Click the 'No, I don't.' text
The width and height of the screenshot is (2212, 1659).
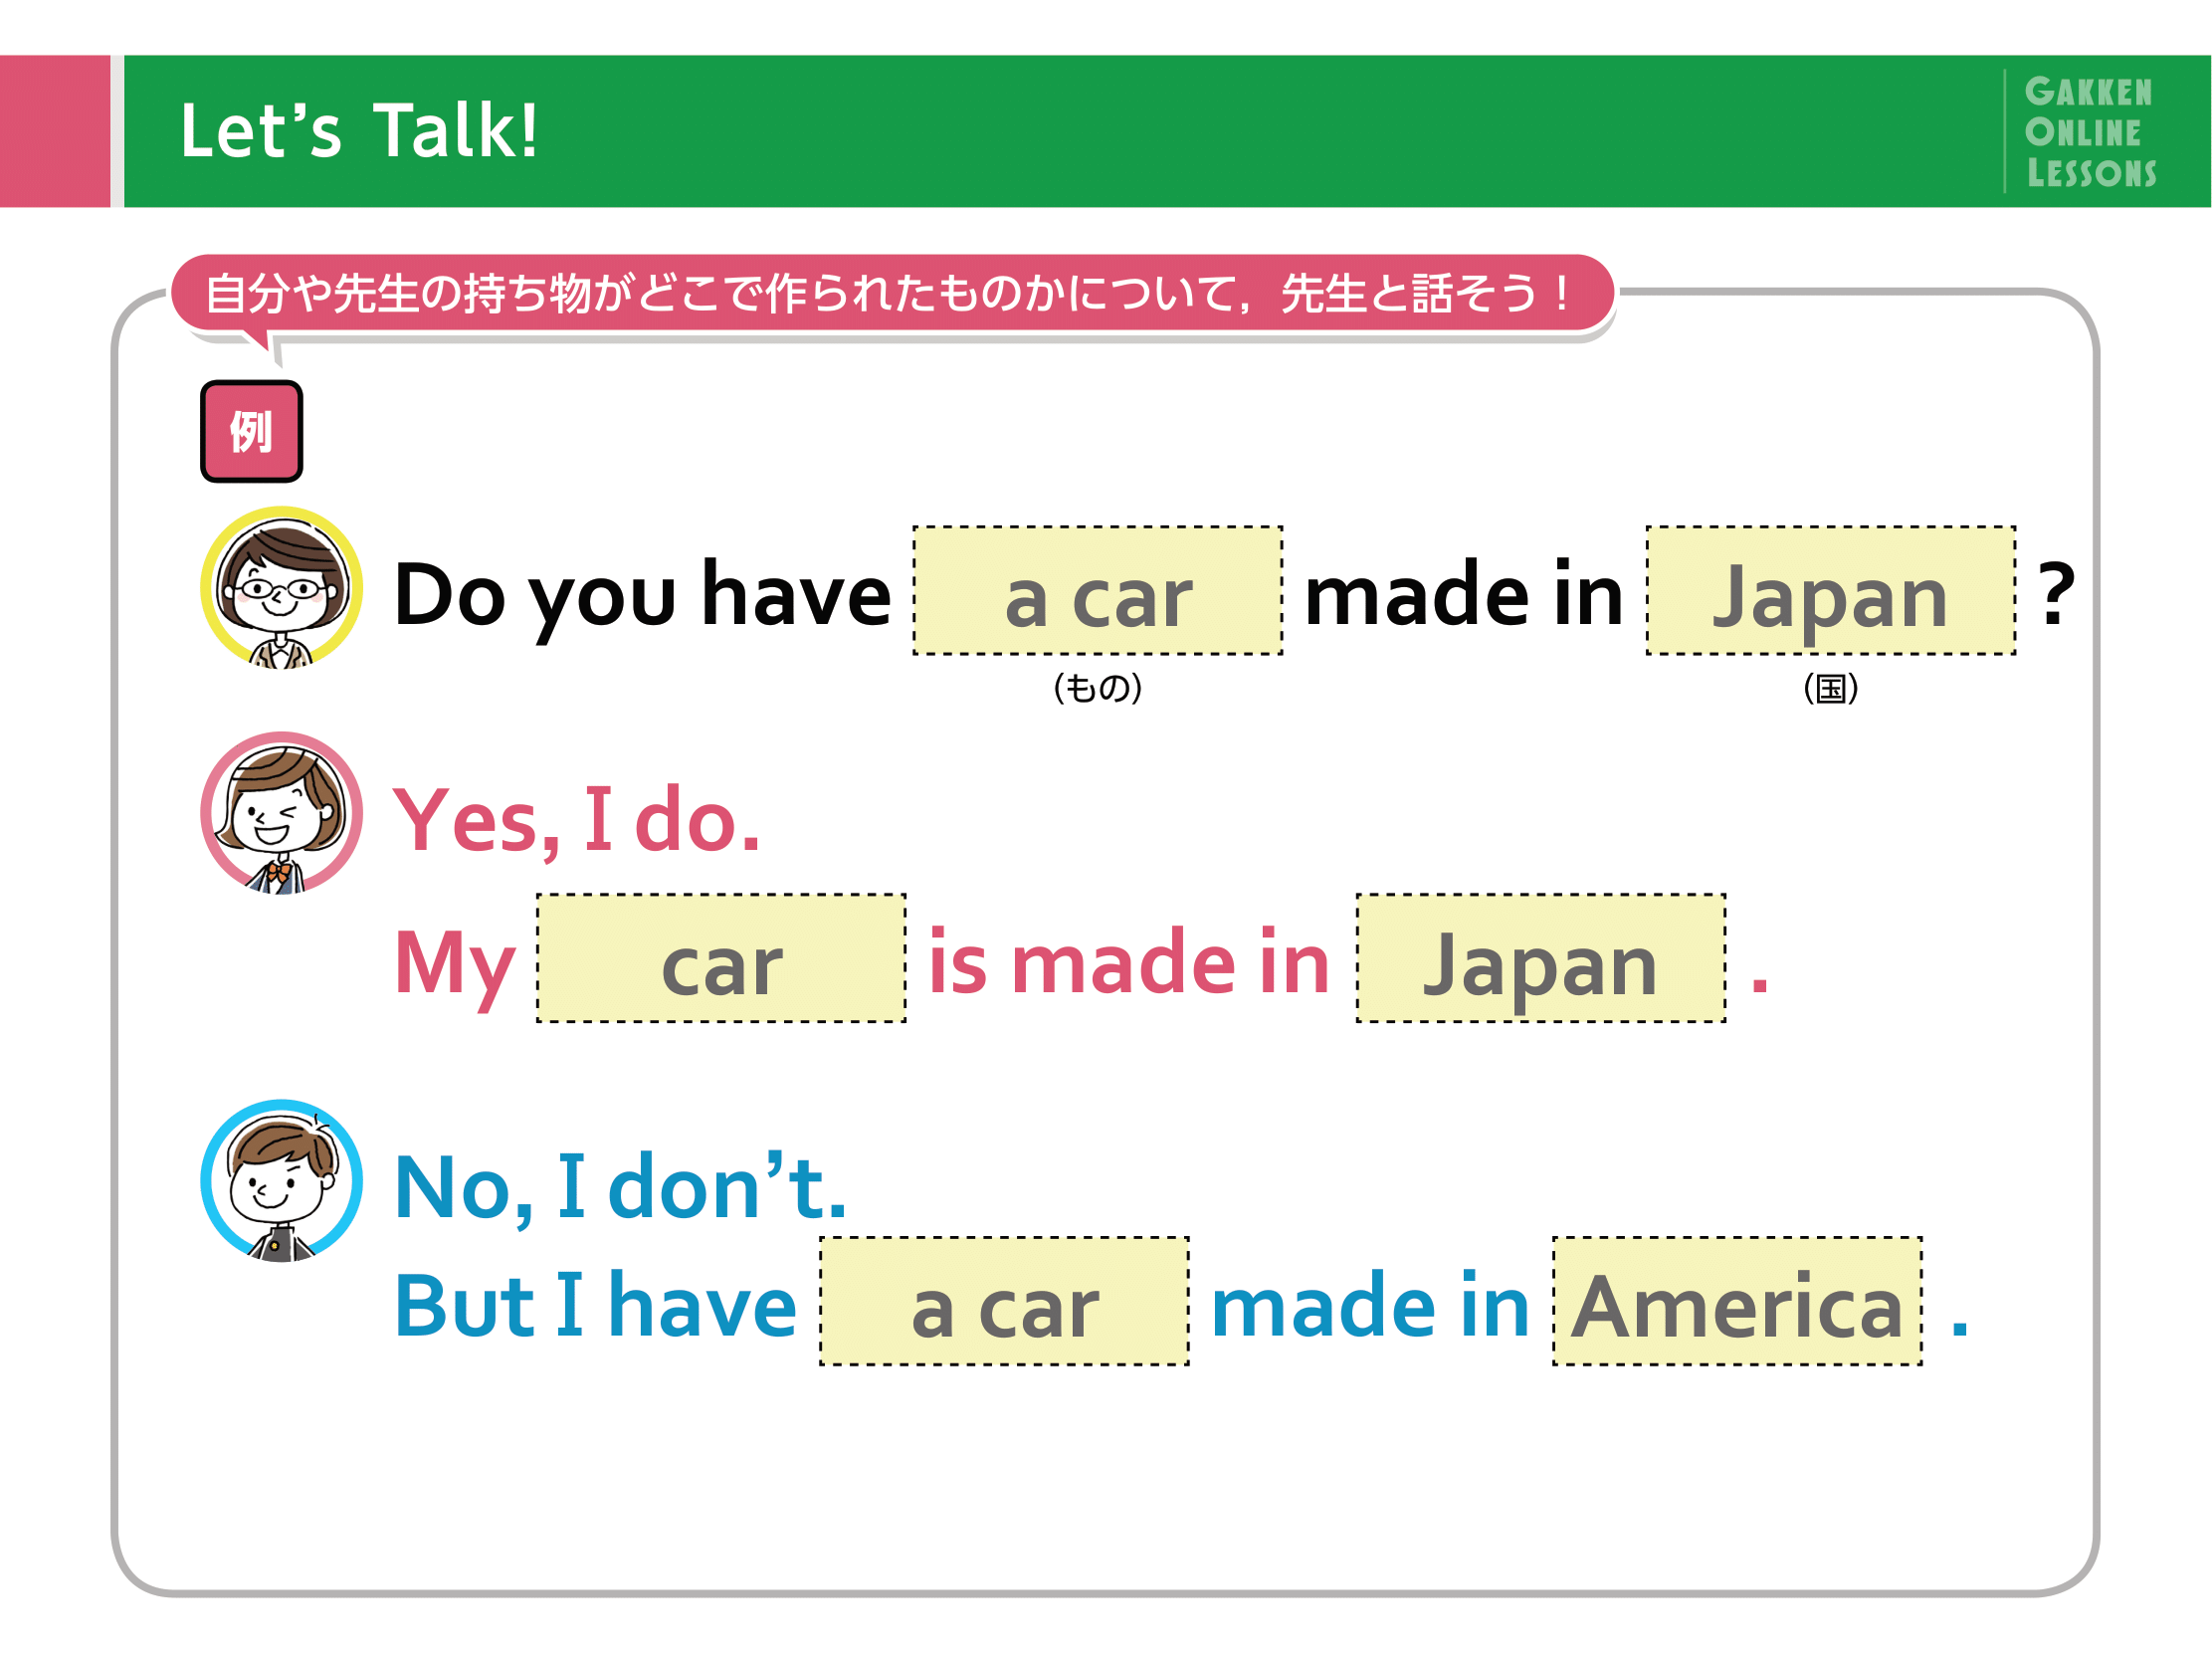[620, 1188]
